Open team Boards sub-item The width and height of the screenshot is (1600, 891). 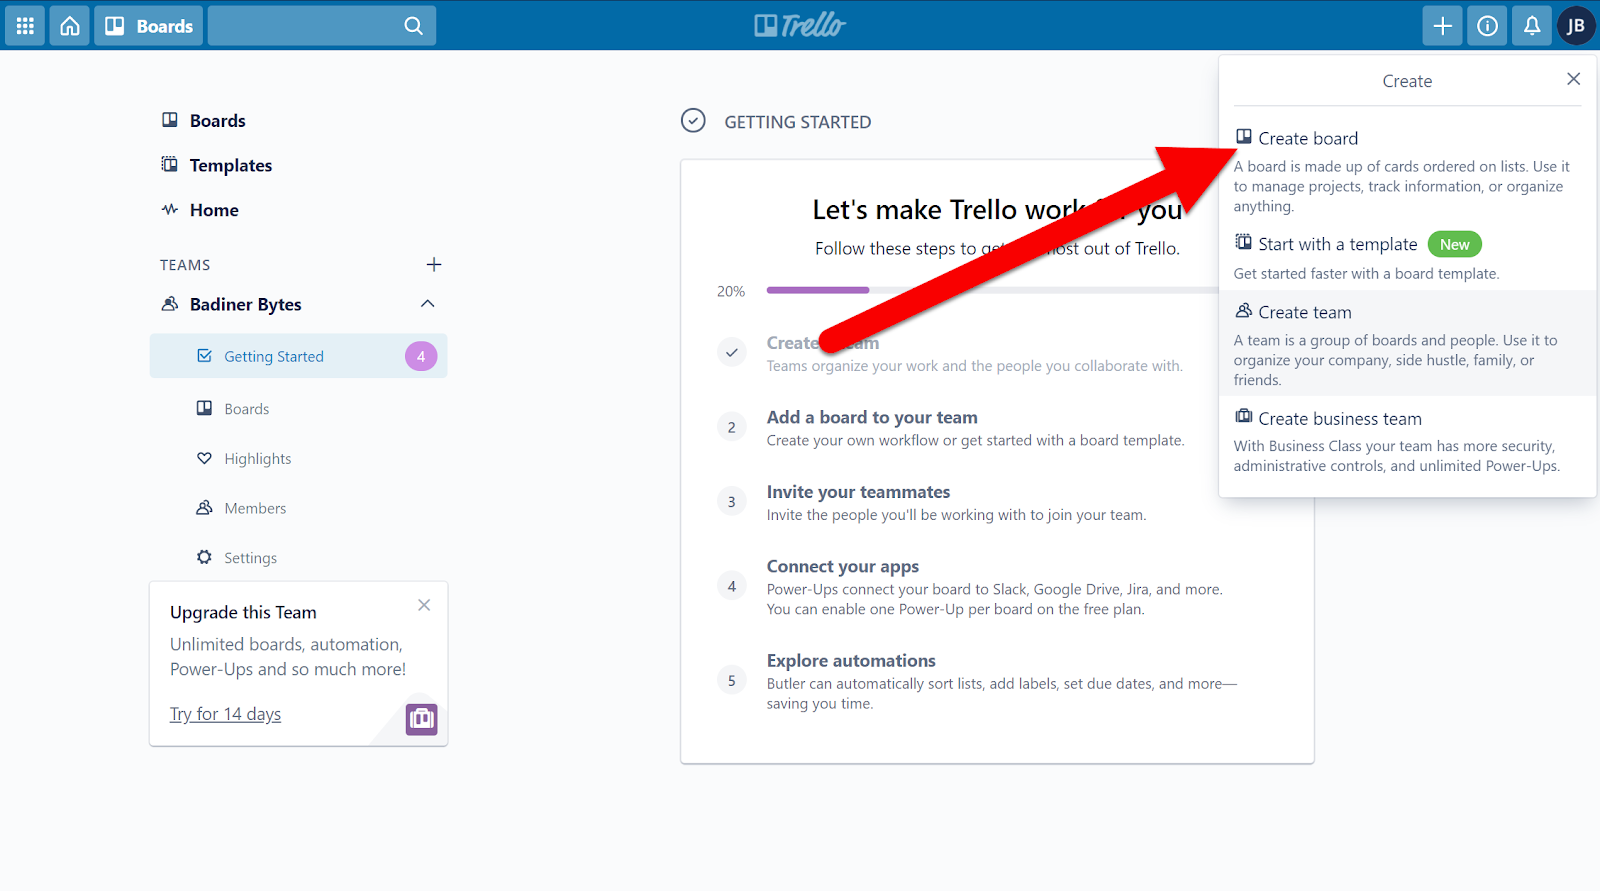(246, 408)
